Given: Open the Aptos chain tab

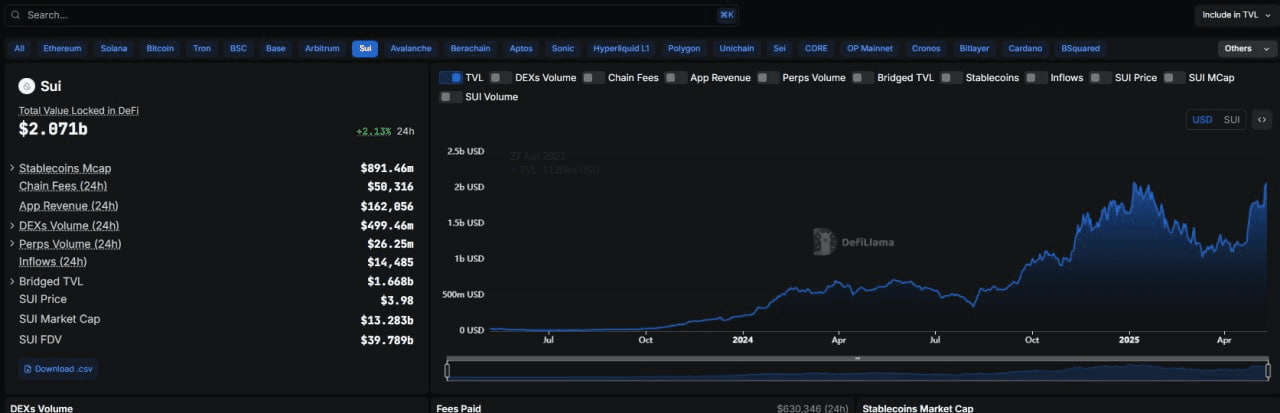Looking at the screenshot, I should click(521, 48).
